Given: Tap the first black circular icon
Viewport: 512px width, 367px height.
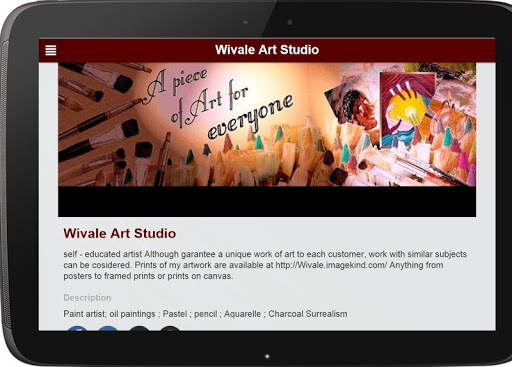Looking at the screenshot, I should 139,328.
